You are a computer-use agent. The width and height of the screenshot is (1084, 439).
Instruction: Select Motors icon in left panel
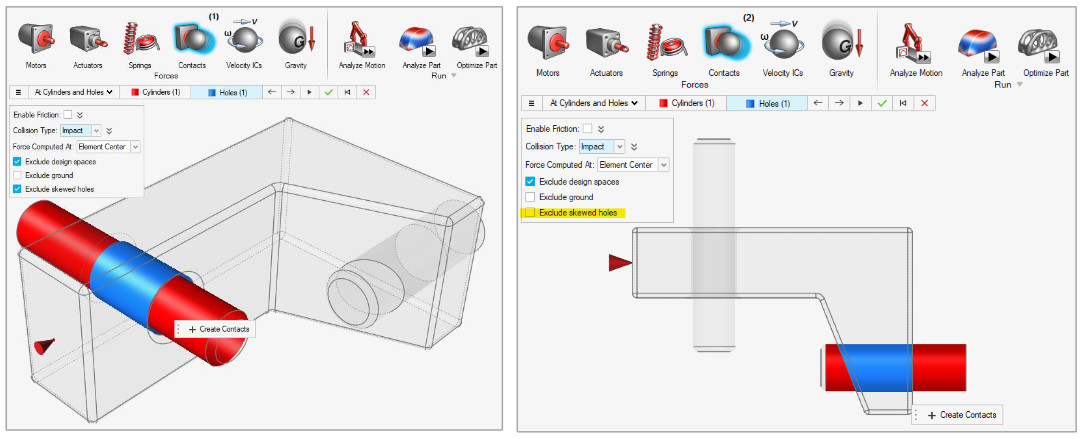(37, 41)
